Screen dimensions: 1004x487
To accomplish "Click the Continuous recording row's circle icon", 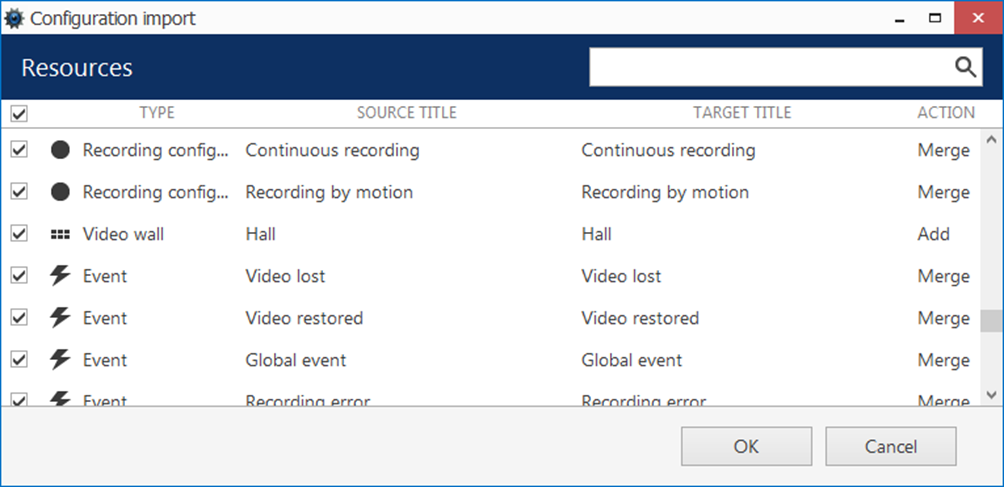I will point(61,150).
